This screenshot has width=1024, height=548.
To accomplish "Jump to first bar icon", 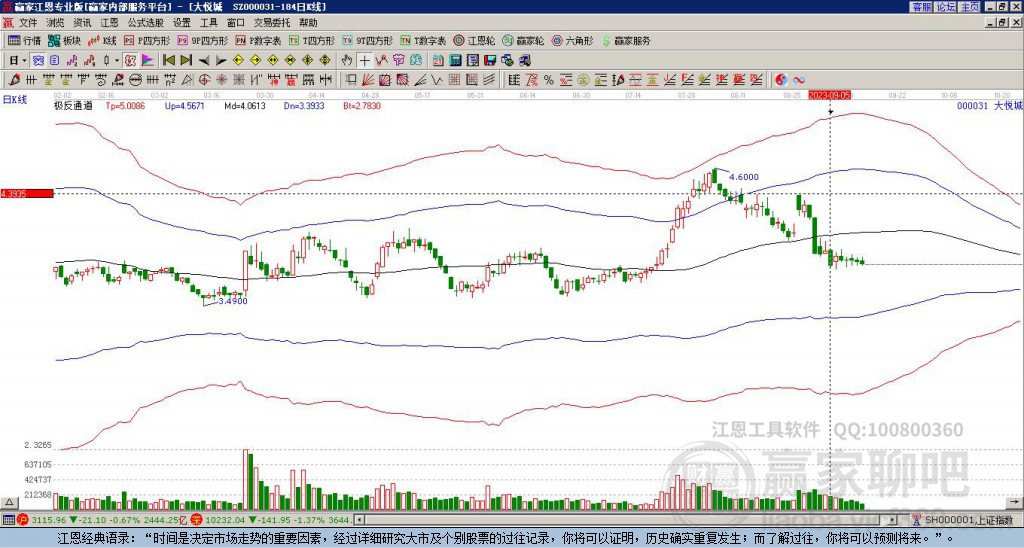I will click(x=168, y=61).
